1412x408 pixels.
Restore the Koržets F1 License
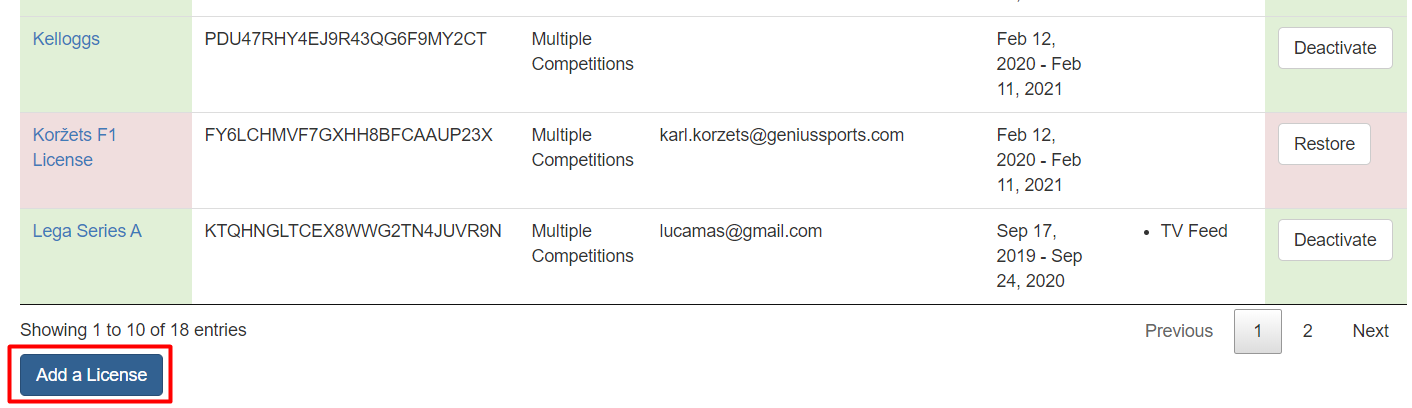(x=1323, y=144)
